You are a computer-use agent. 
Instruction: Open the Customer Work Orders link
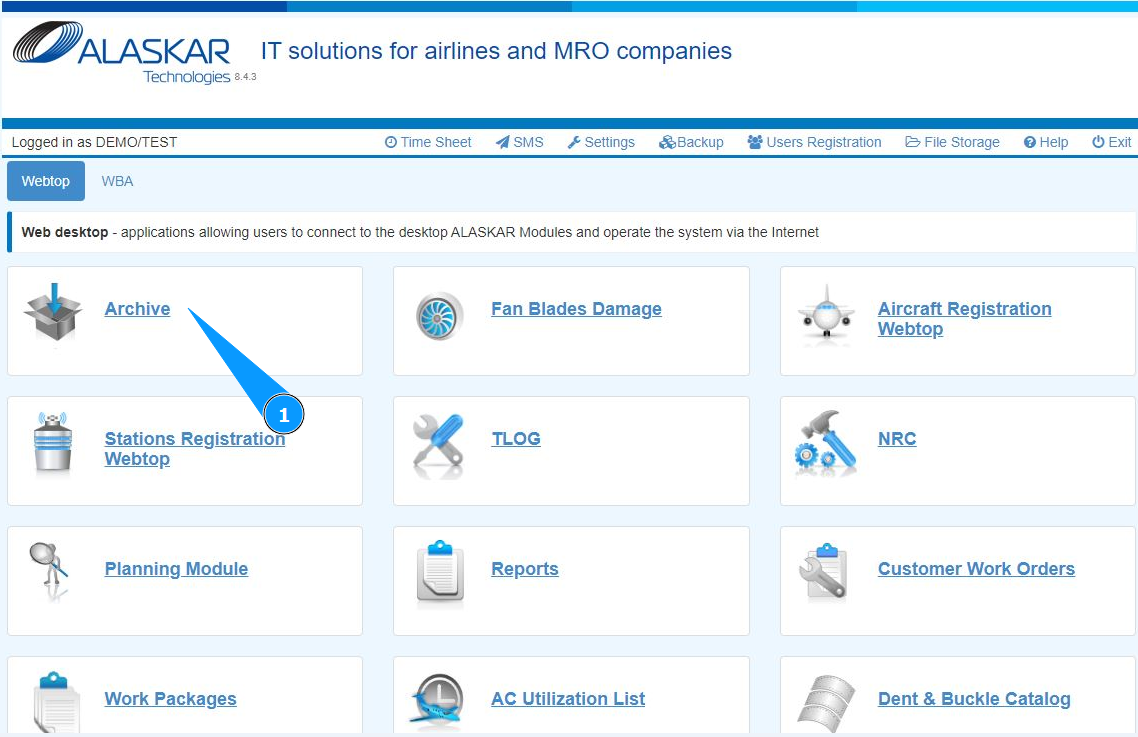[976, 569]
